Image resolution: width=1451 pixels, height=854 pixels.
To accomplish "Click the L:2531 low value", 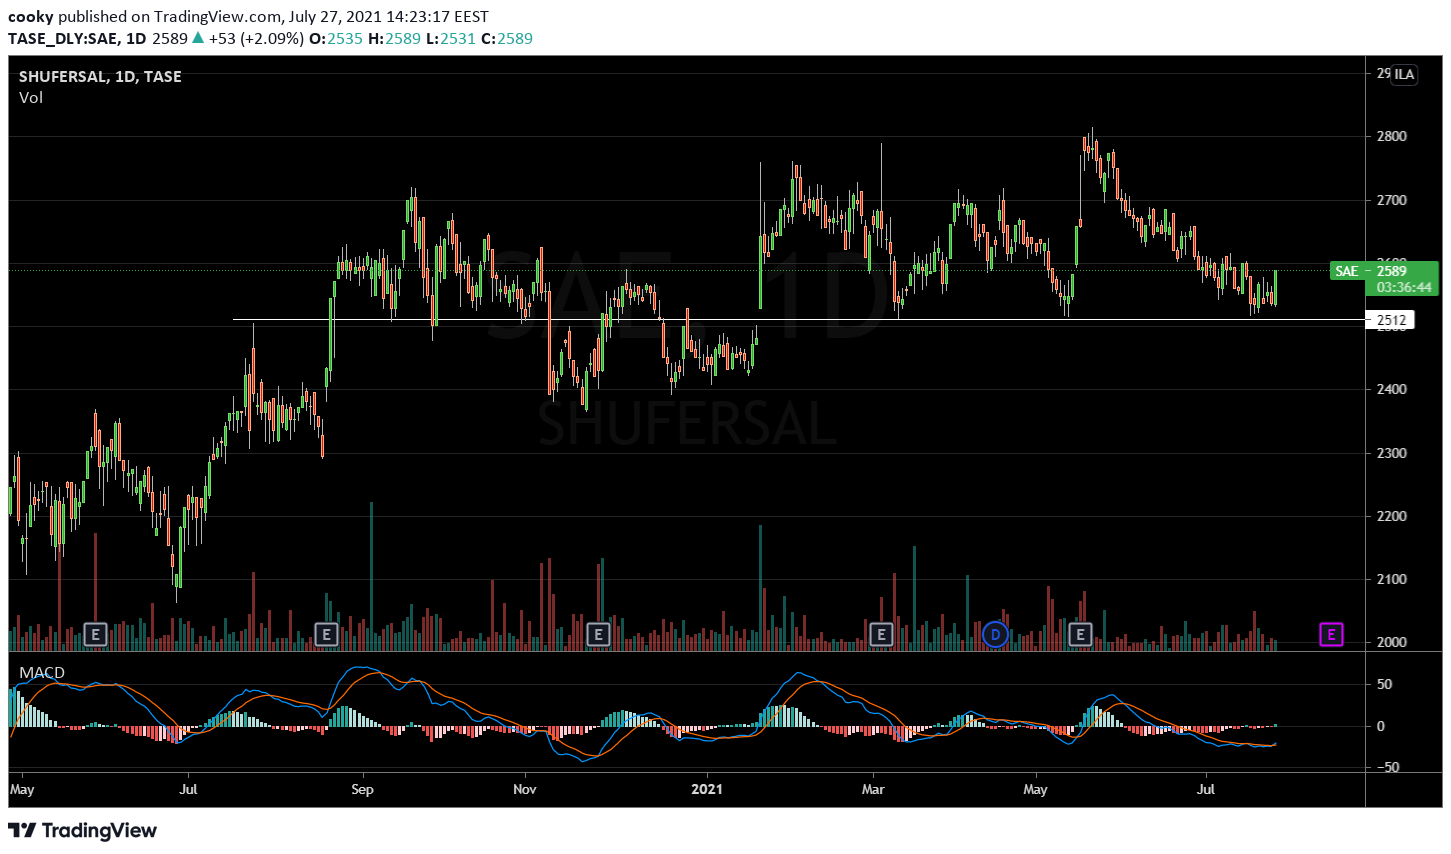I will pyautogui.click(x=450, y=39).
